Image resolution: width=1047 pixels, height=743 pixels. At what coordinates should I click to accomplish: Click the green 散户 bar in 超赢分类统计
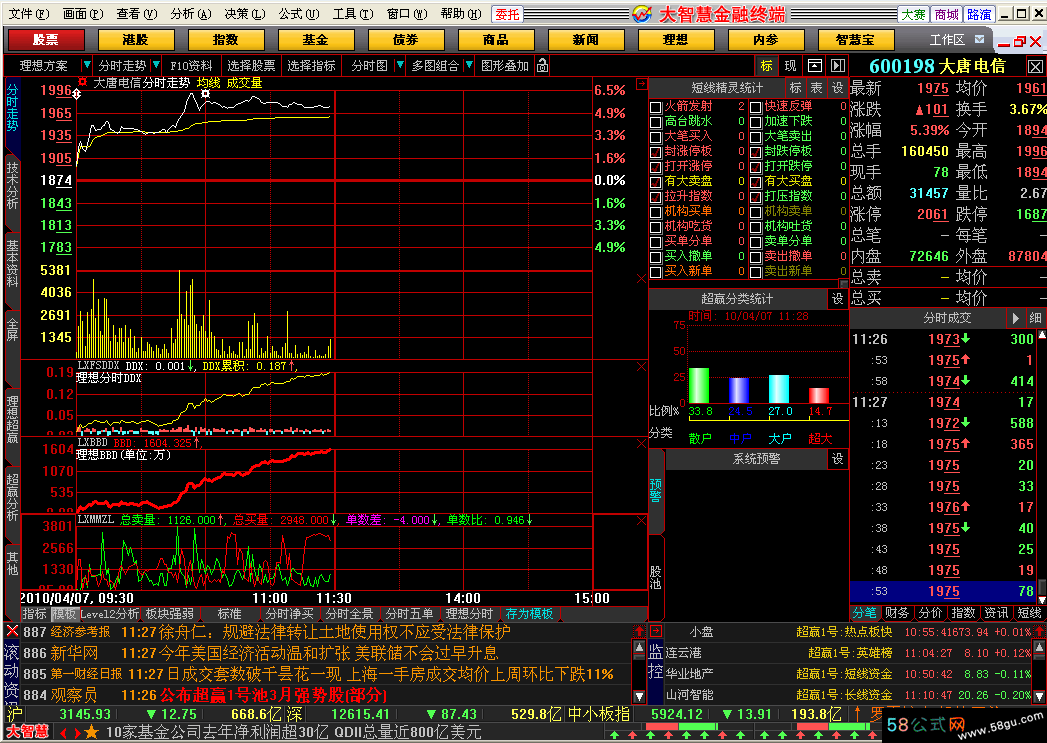pos(698,386)
